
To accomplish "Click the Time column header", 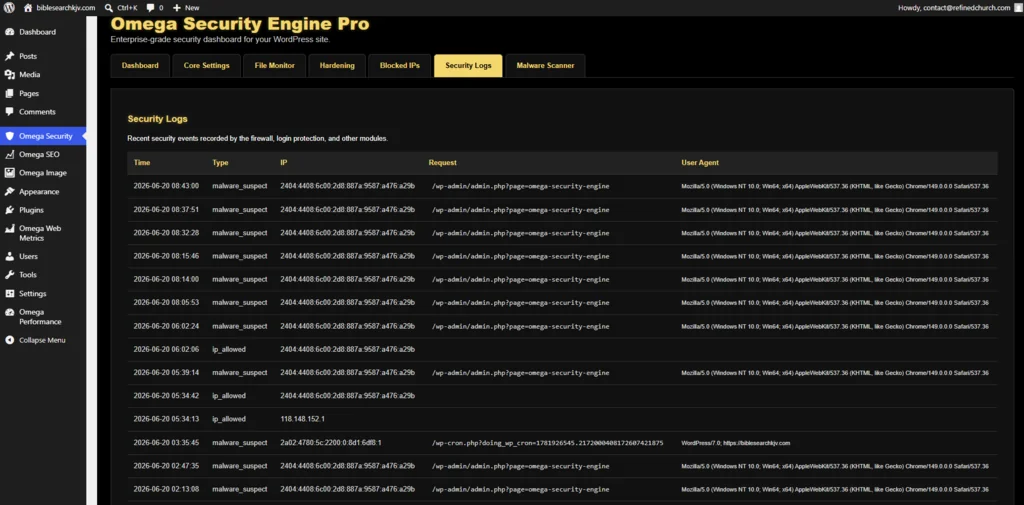I will (x=142, y=163).
